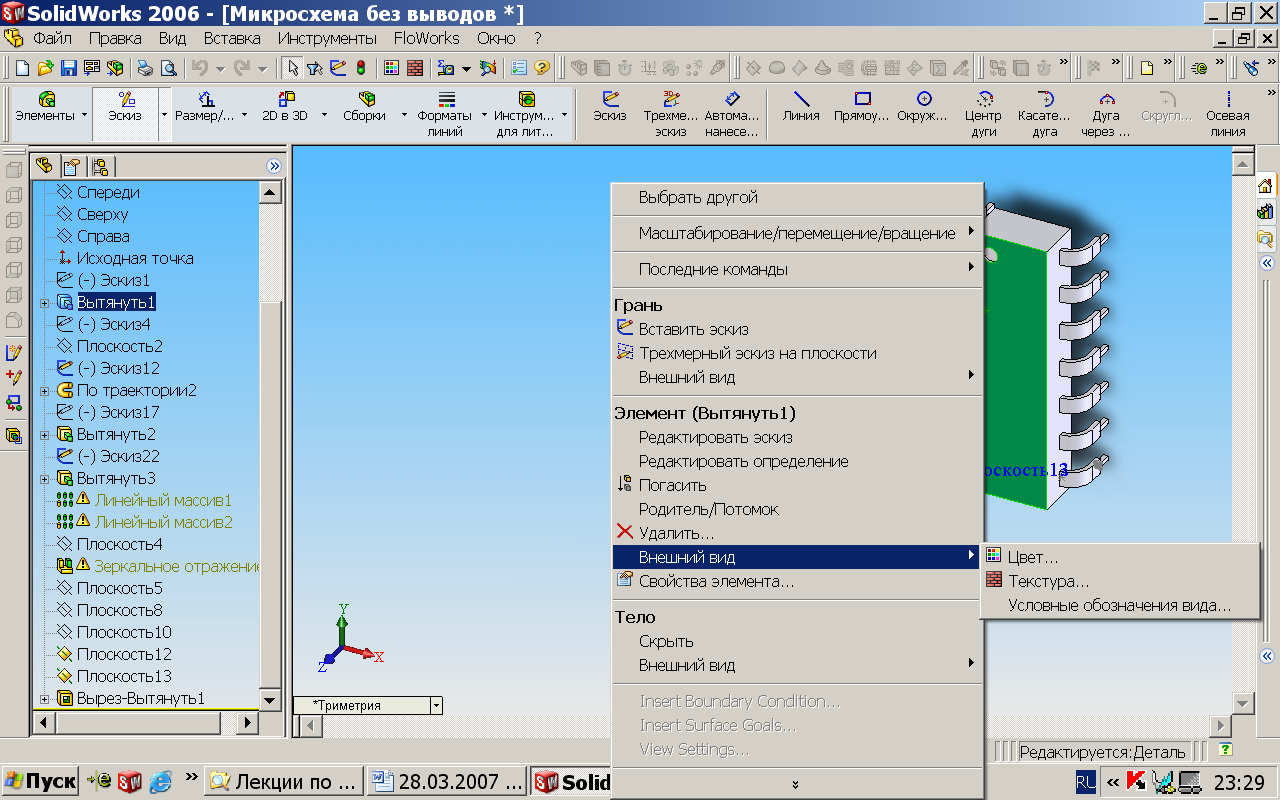This screenshot has width=1280, height=800.
Task: Click the selection filter funnel icon
Action: point(315,68)
